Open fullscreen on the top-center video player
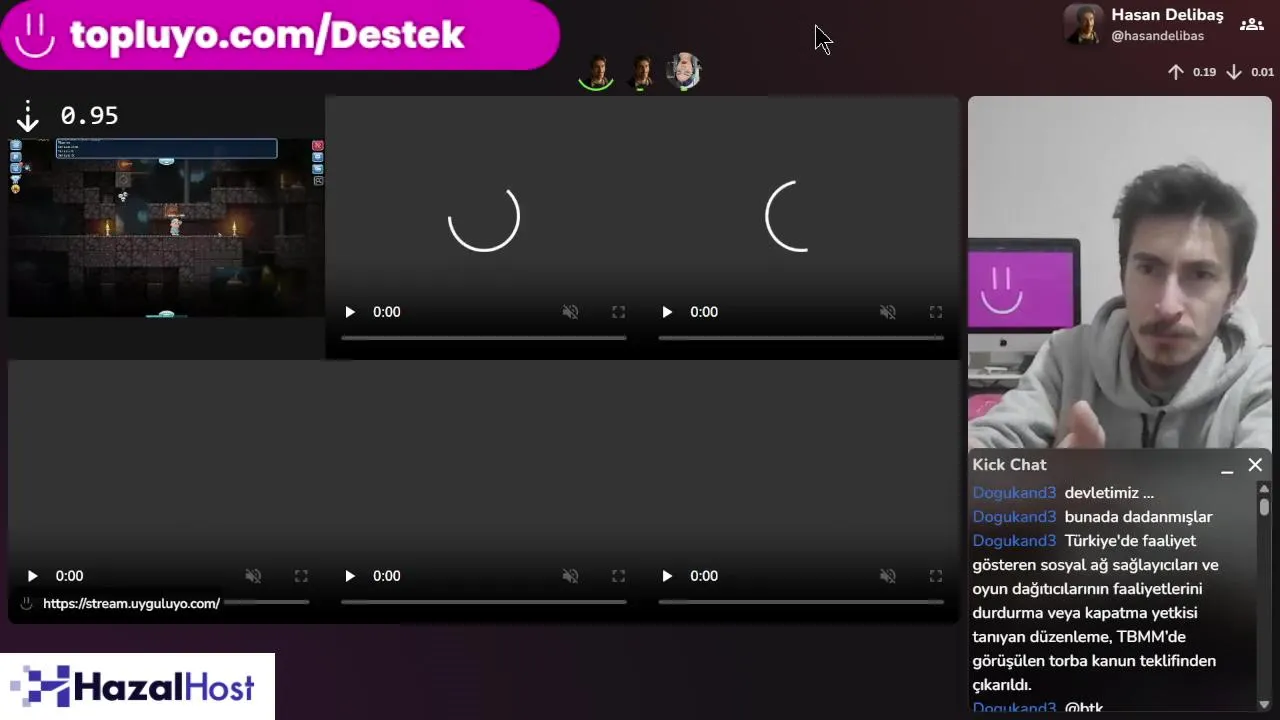 618,312
